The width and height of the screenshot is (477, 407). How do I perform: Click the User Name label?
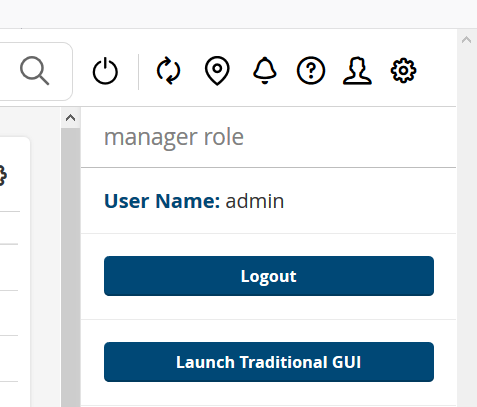tap(162, 201)
